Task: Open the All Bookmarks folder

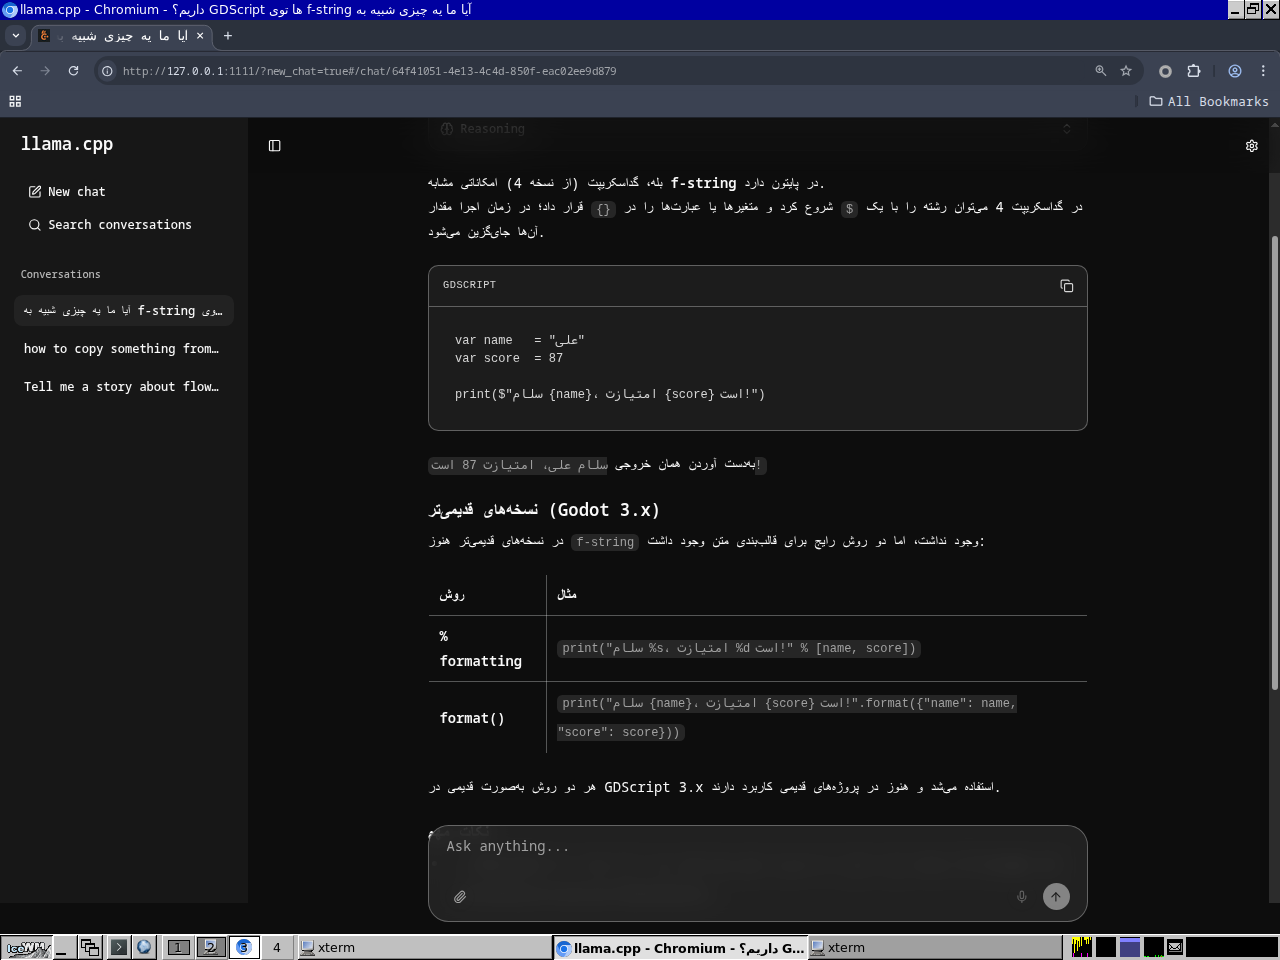Action: click(x=1208, y=101)
